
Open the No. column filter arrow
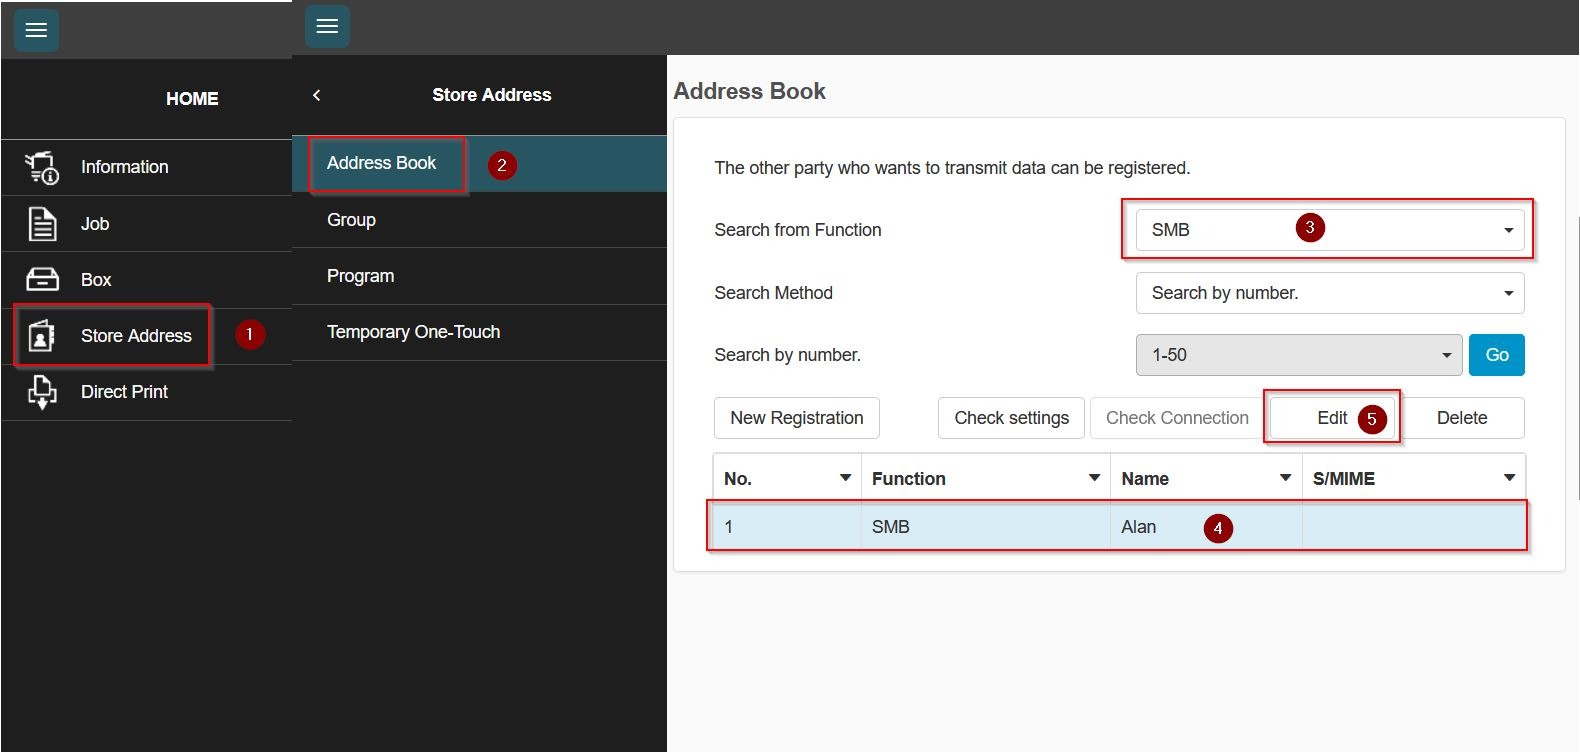pyautogui.click(x=845, y=478)
